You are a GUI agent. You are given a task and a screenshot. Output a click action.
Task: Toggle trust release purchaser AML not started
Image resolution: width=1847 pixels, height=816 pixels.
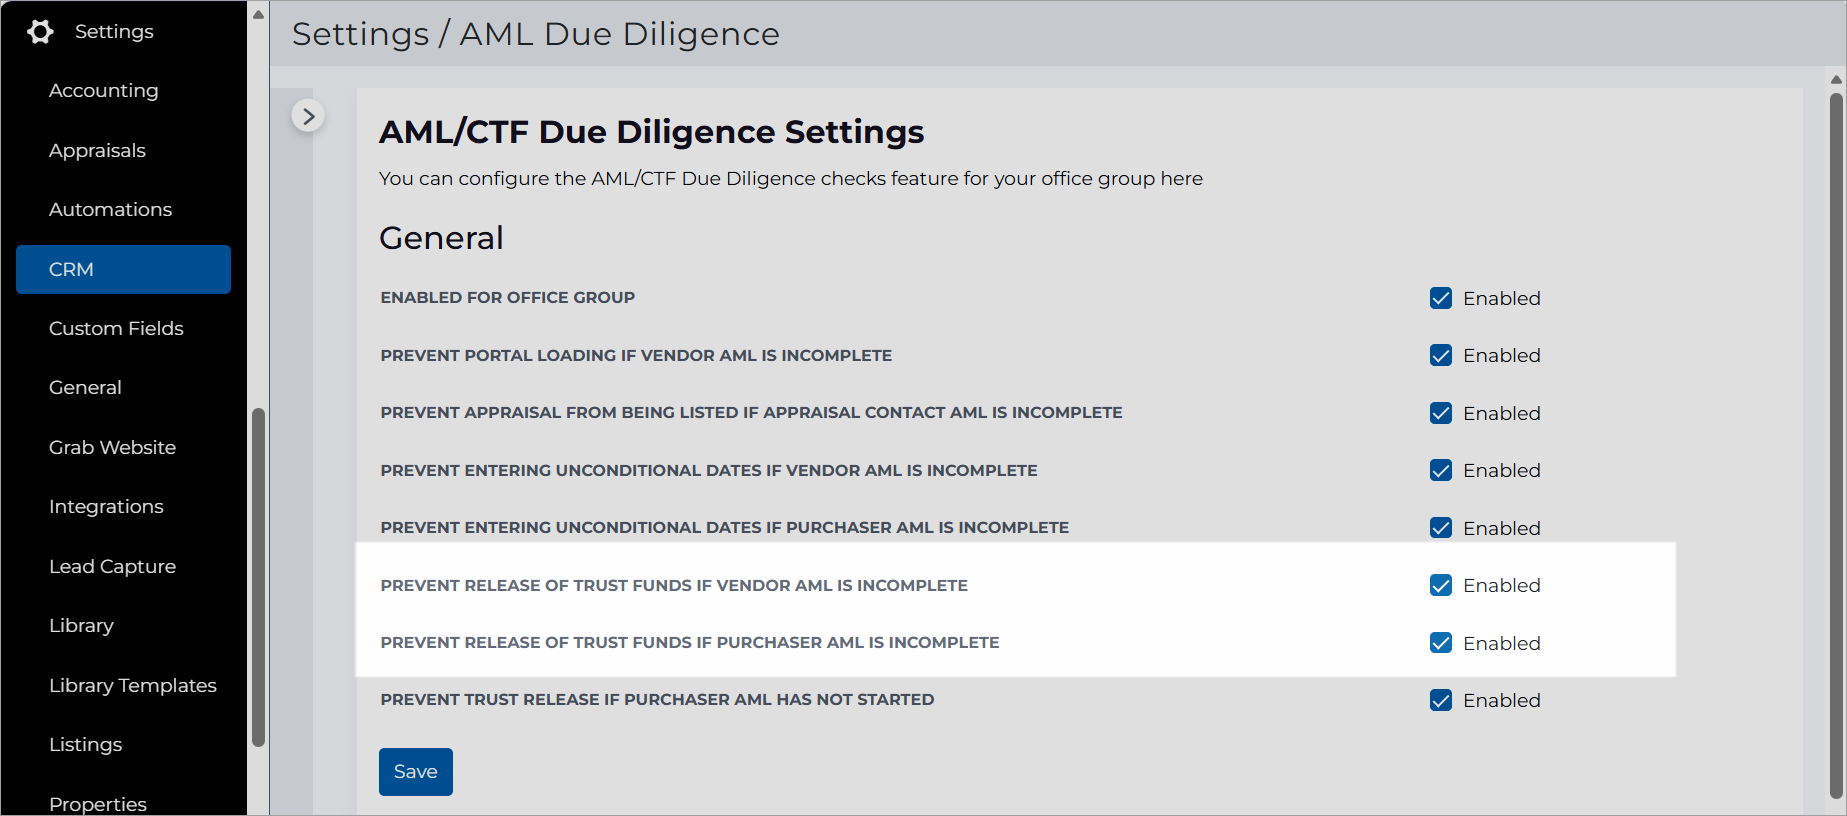click(1441, 700)
